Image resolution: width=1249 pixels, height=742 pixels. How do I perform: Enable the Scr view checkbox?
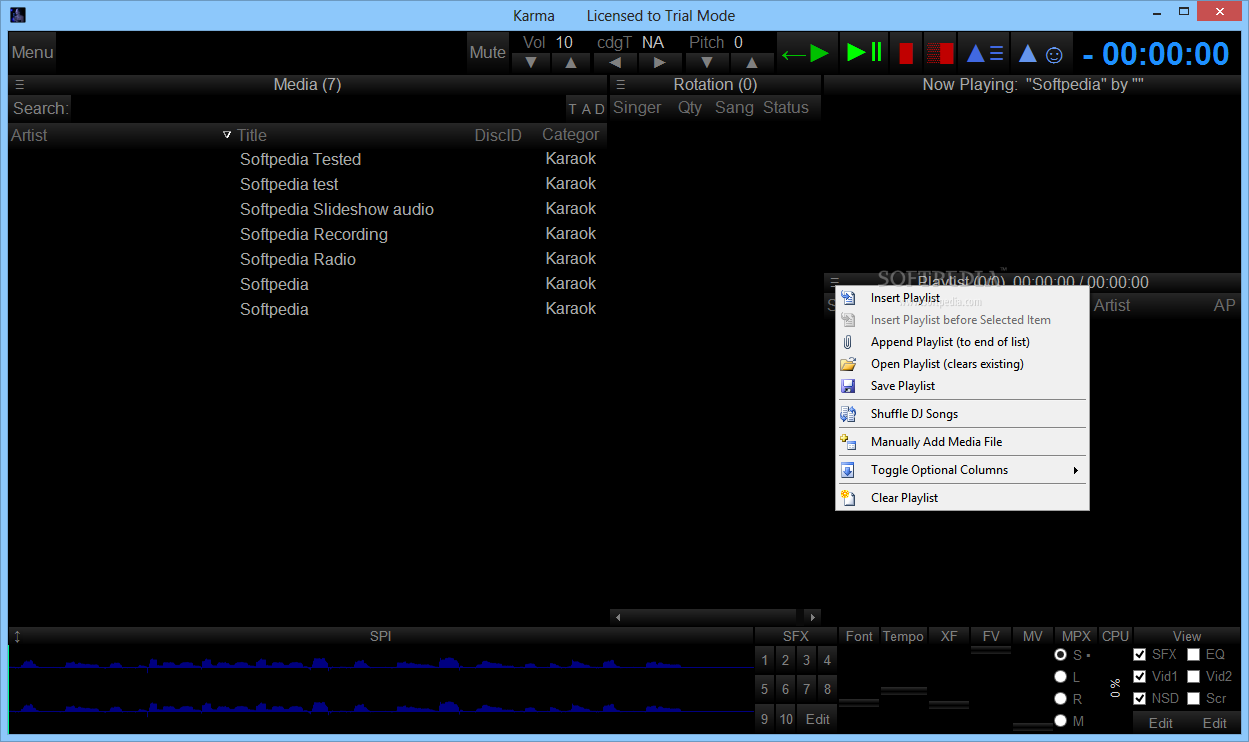[x=1193, y=699]
